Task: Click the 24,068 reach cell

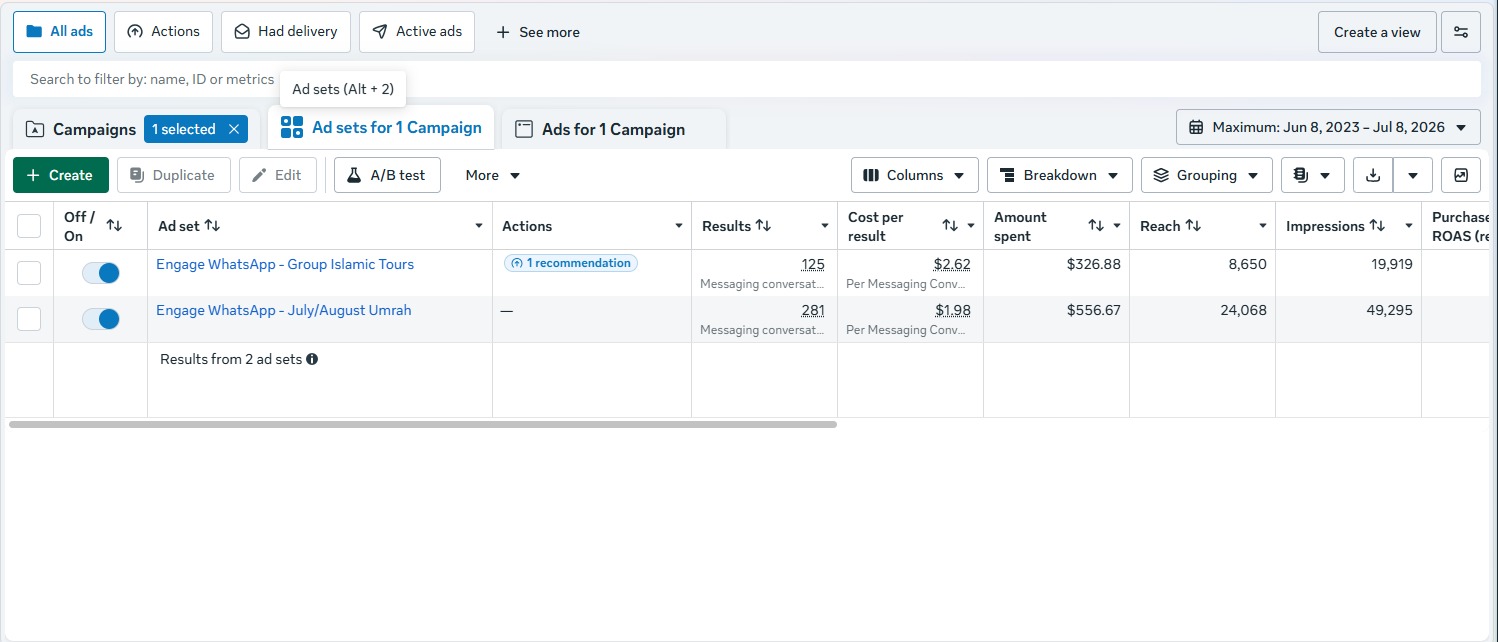Action: click(1243, 310)
